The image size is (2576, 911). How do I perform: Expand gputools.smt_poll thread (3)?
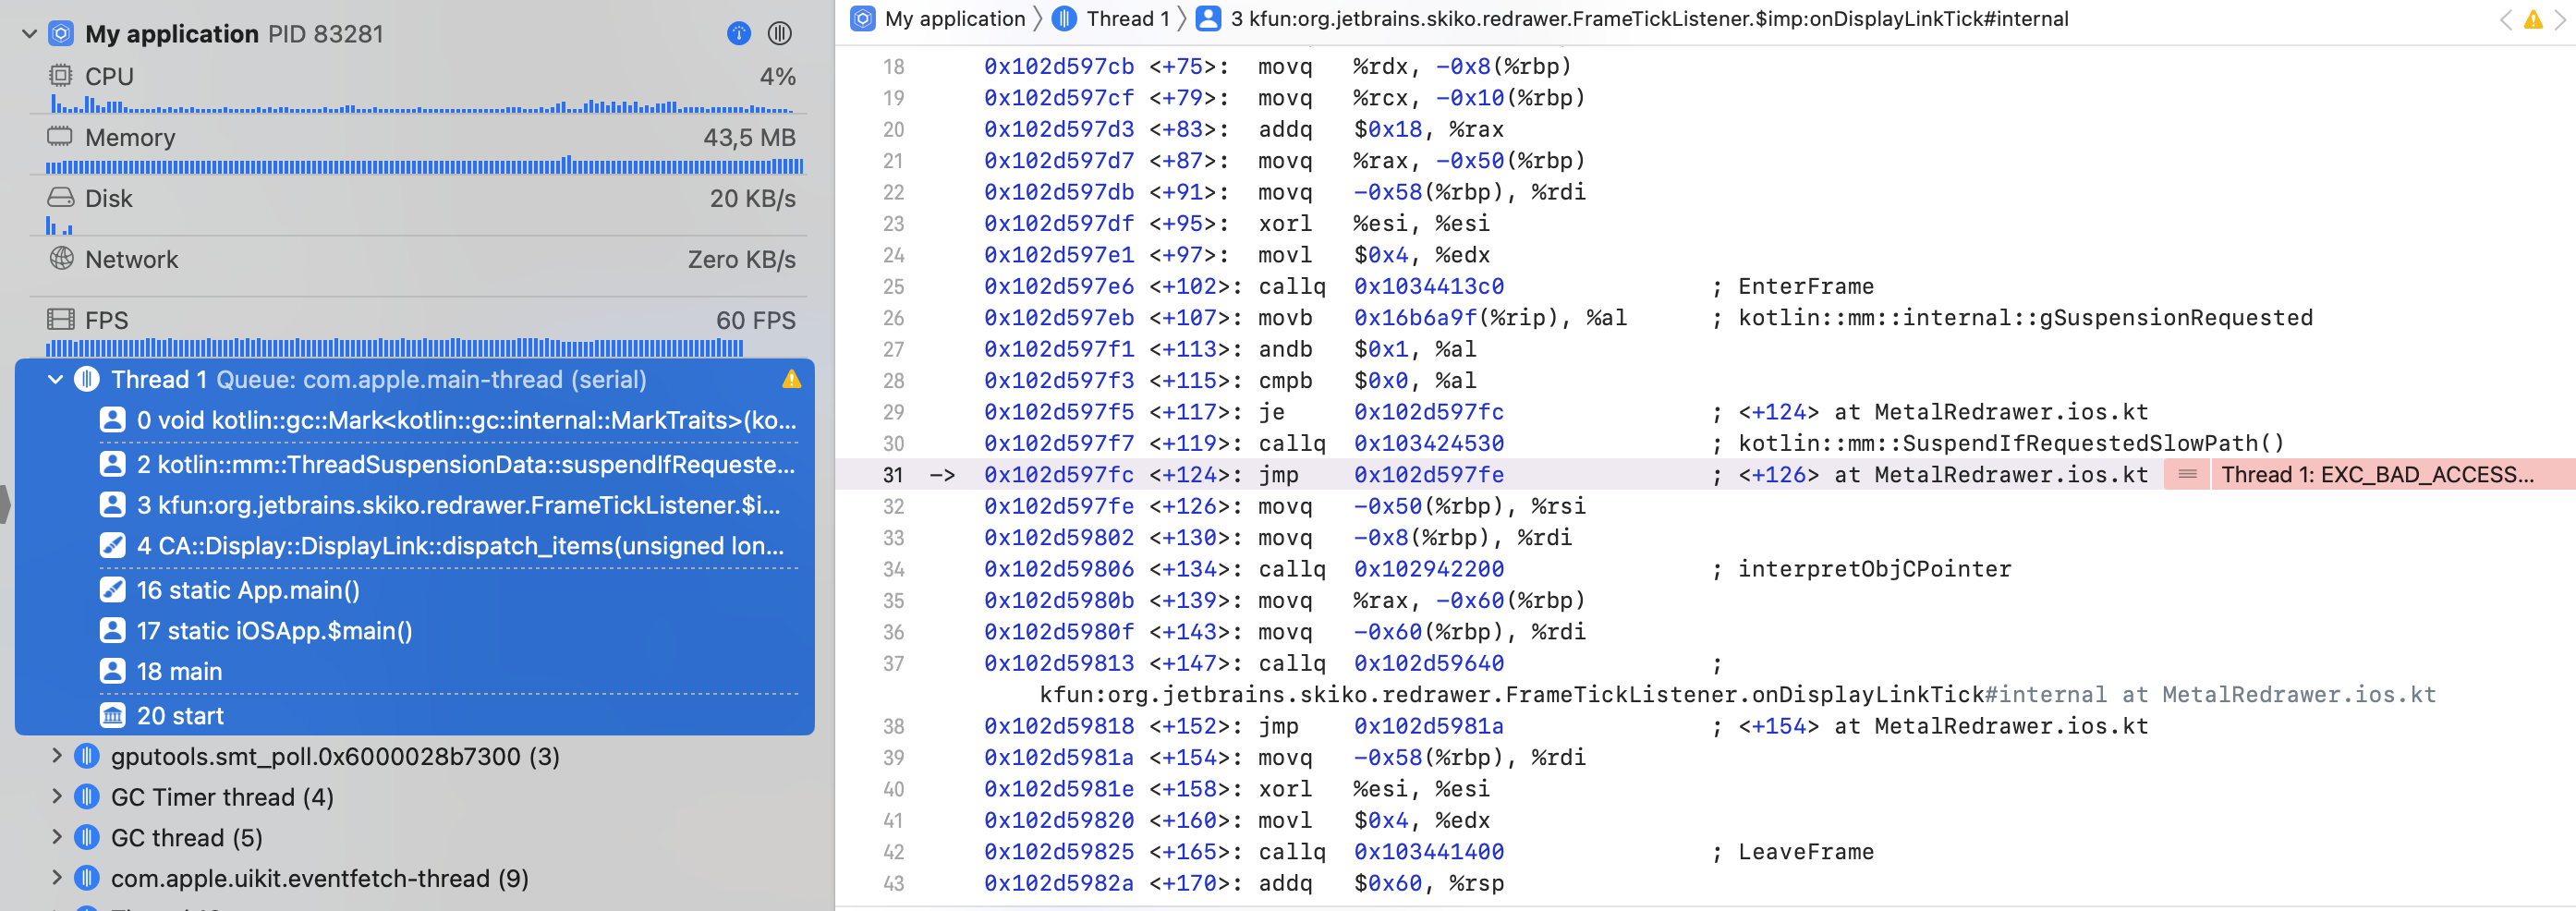(x=56, y=756)
